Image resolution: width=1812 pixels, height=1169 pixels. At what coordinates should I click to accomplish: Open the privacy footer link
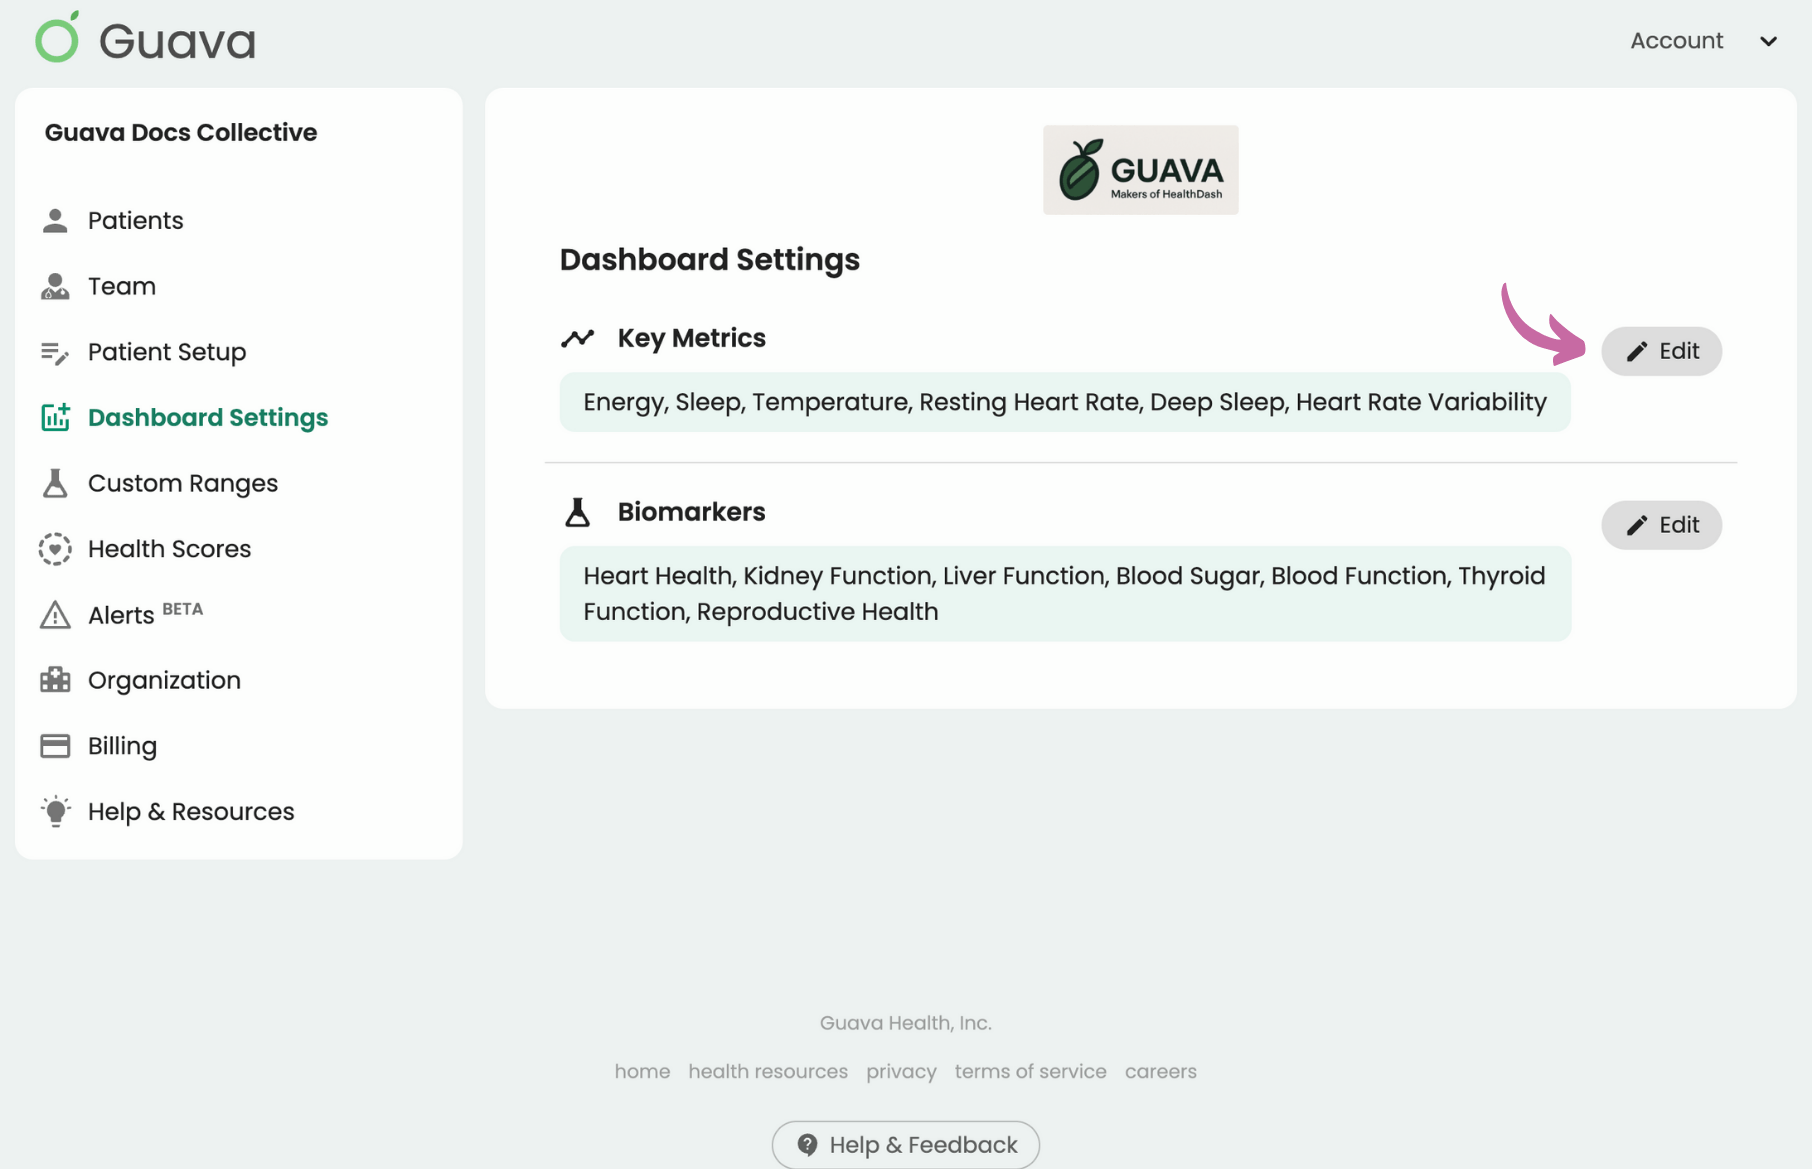coord(901,1071)
